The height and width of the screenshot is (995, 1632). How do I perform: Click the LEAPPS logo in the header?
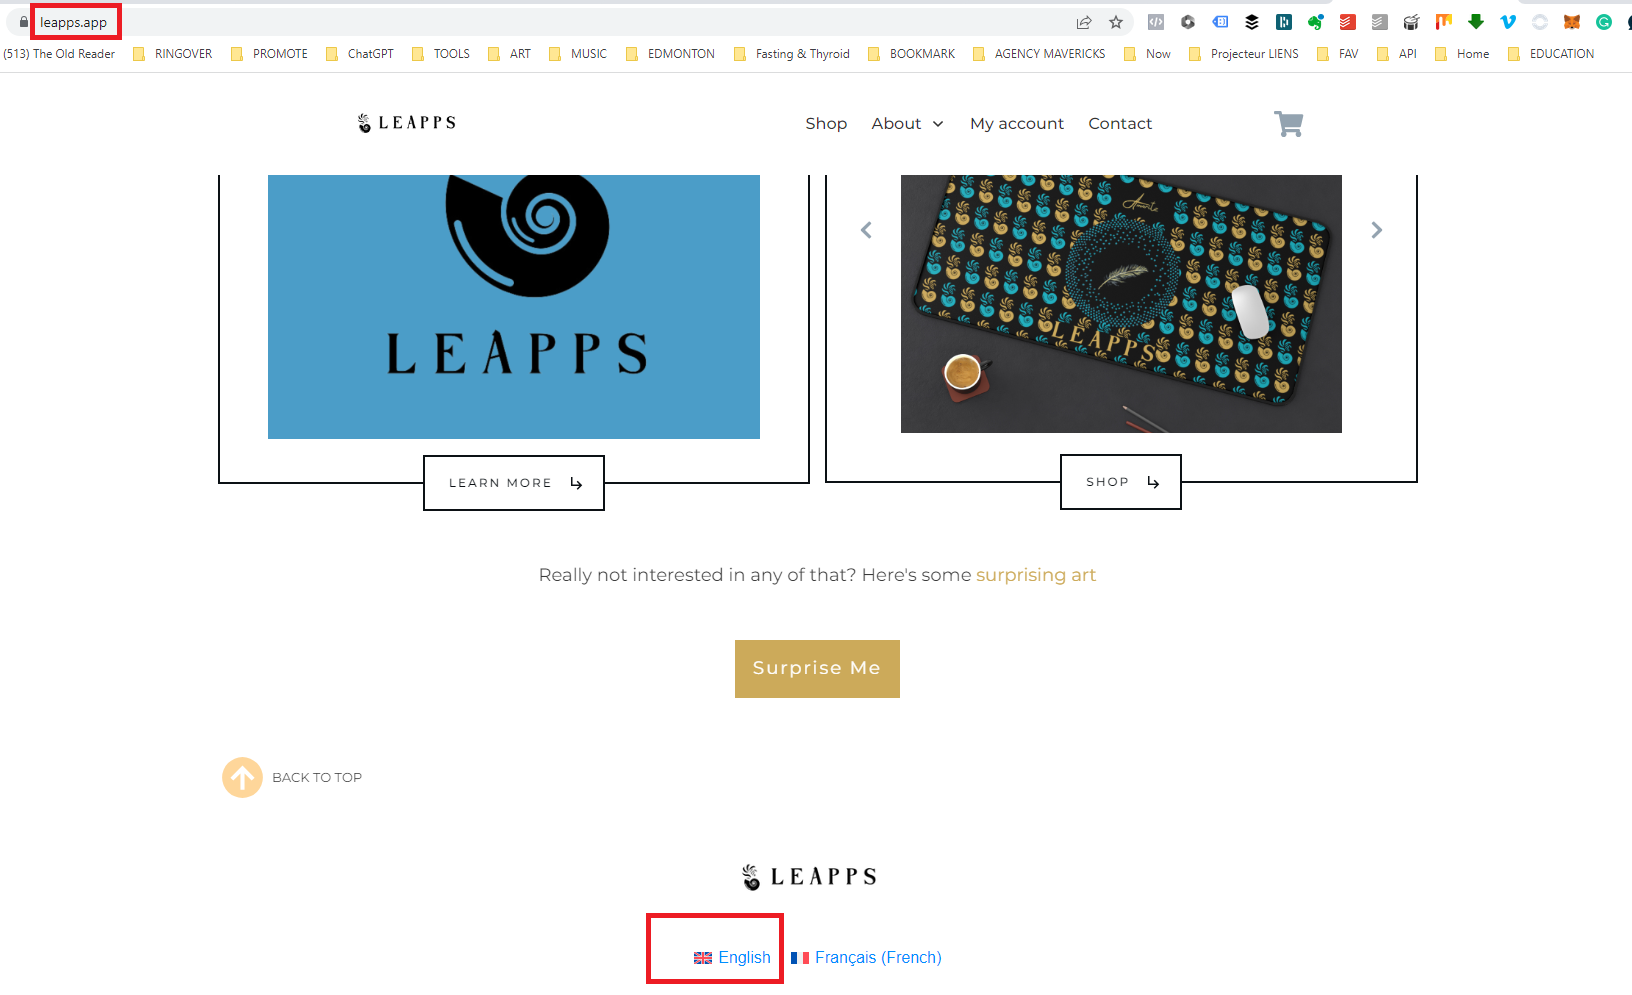(x=407, y=123)
